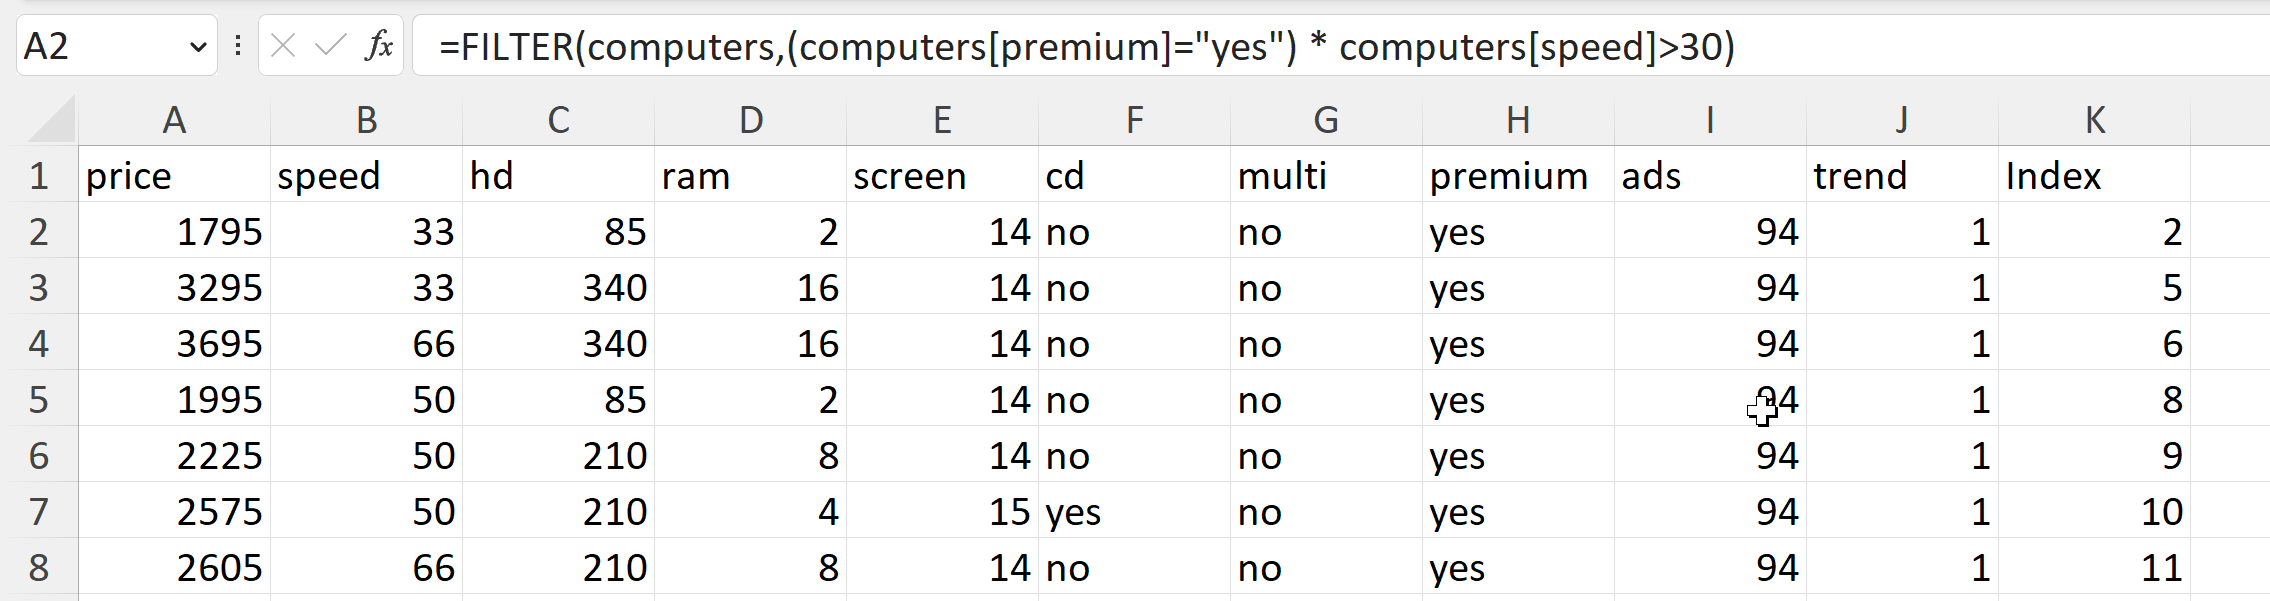The image size is (2270, 601).
Task: Click the Select All corner triangle
Action: (x=52, y=121)
